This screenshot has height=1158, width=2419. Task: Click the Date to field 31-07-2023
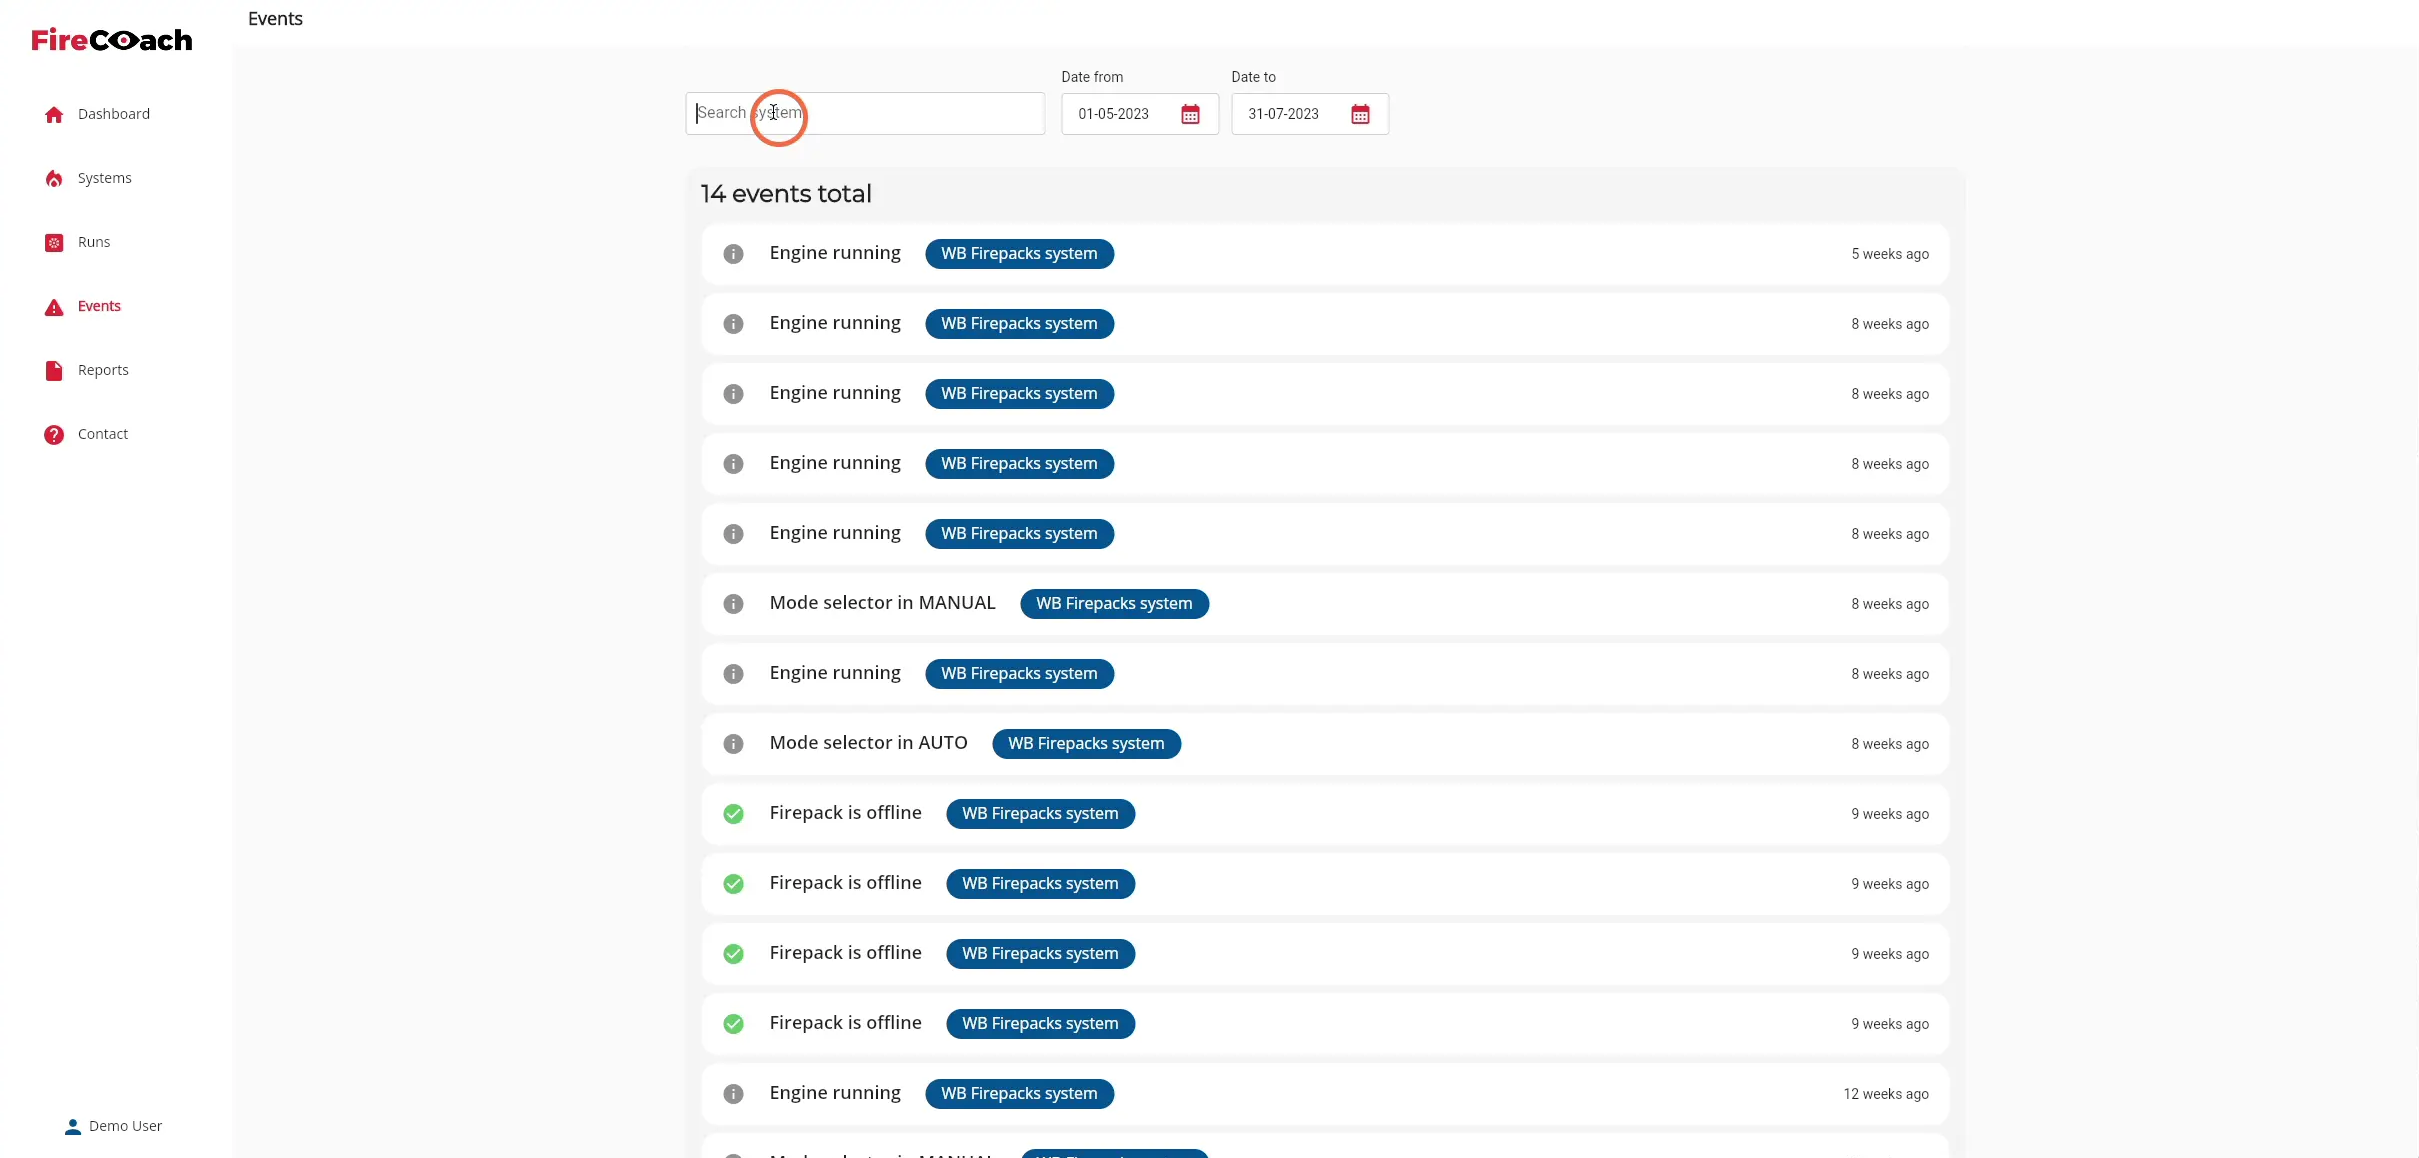tap(1310, 114)
